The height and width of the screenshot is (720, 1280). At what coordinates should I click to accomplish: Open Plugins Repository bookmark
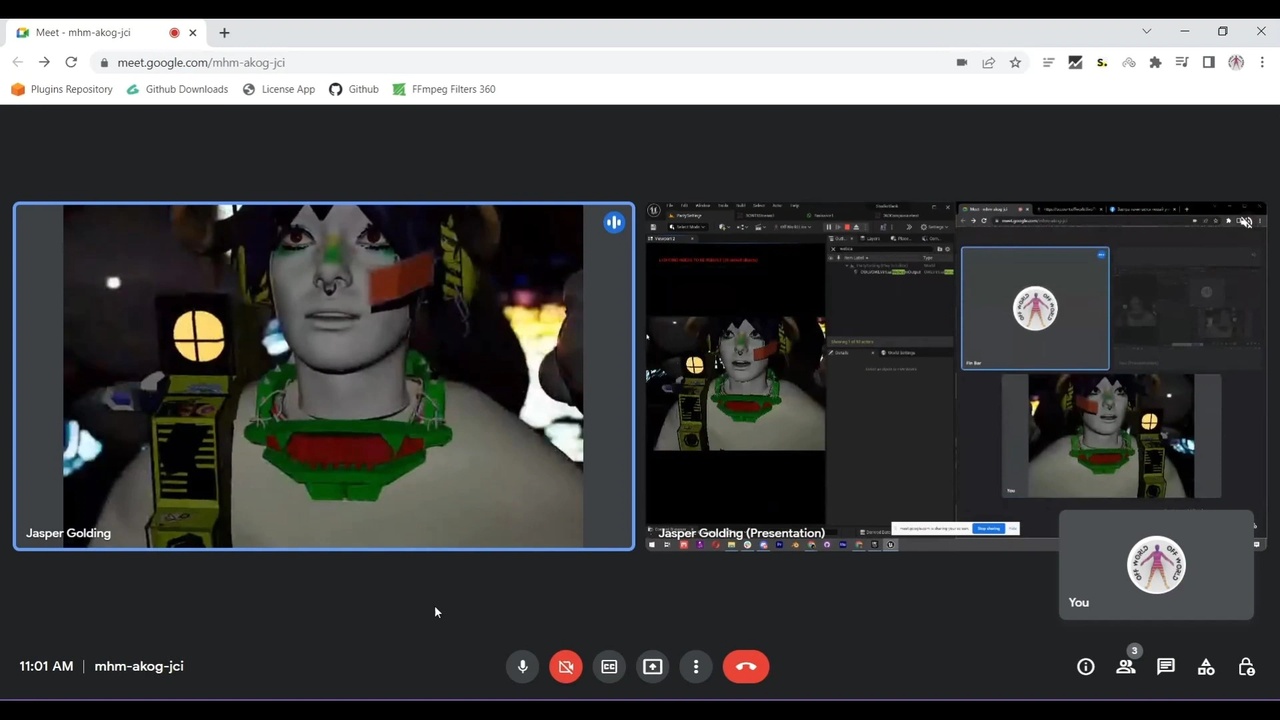coord(62,89)
